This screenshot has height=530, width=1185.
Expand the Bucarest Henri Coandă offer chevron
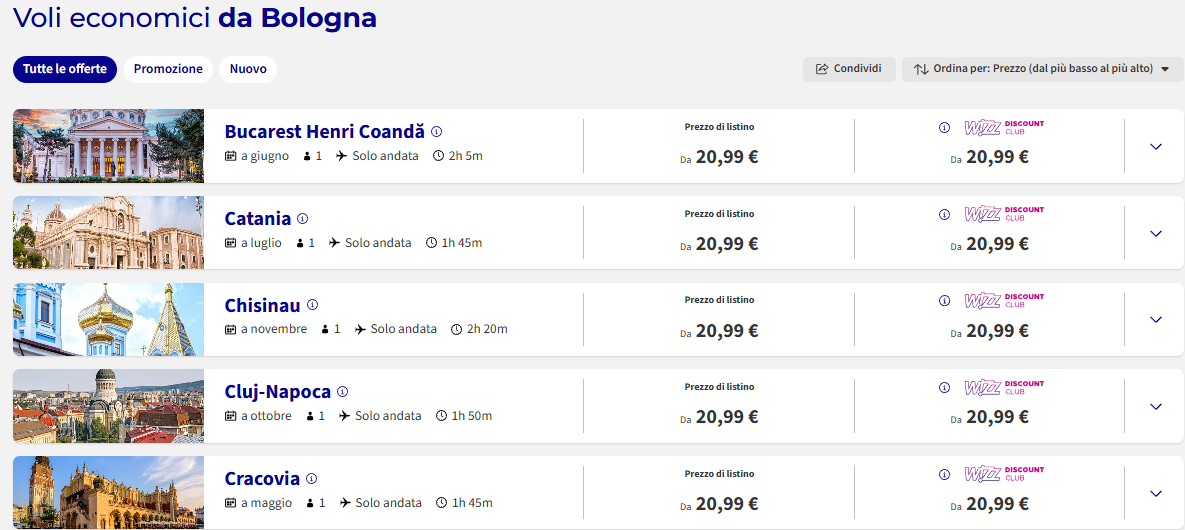[1155, 147]
